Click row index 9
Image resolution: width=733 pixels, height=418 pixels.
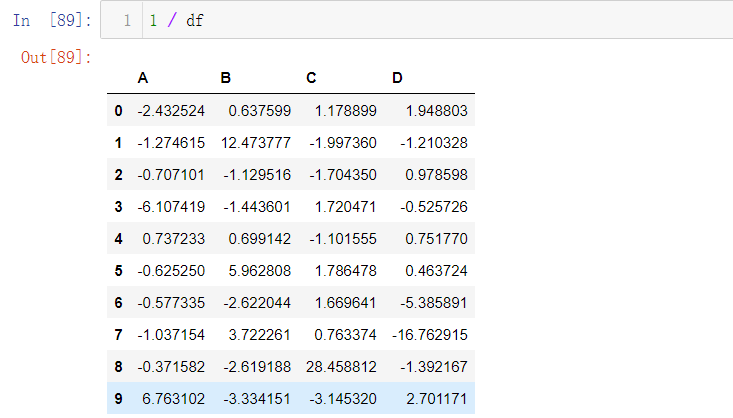coord(118,399)
